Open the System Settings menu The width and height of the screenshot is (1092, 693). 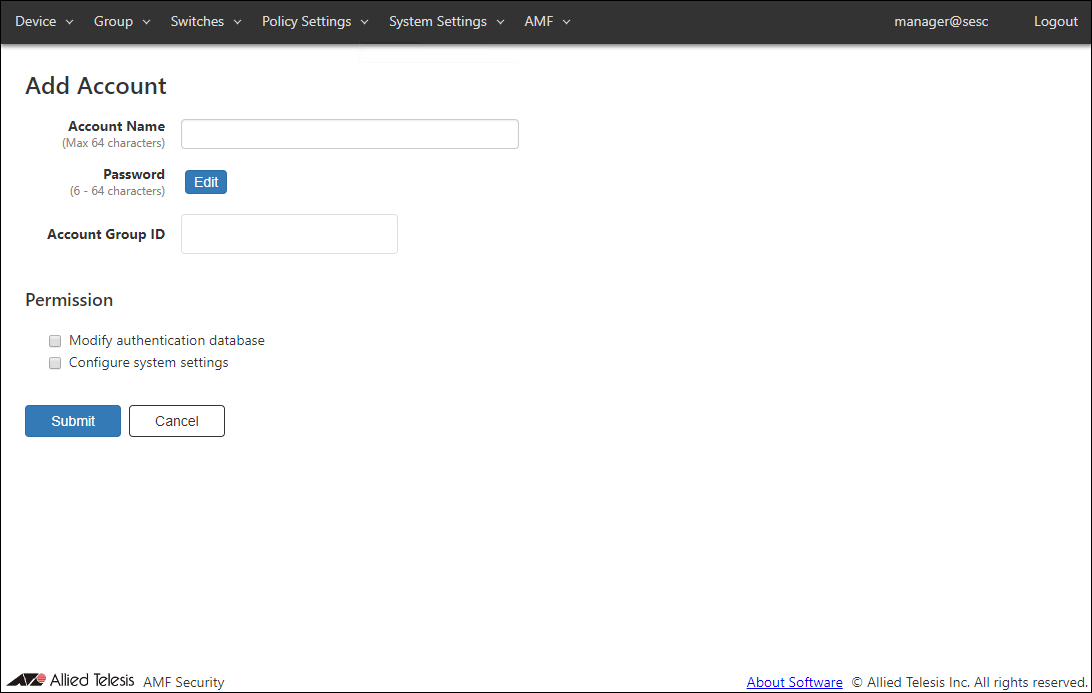click(x=446, y=21)
